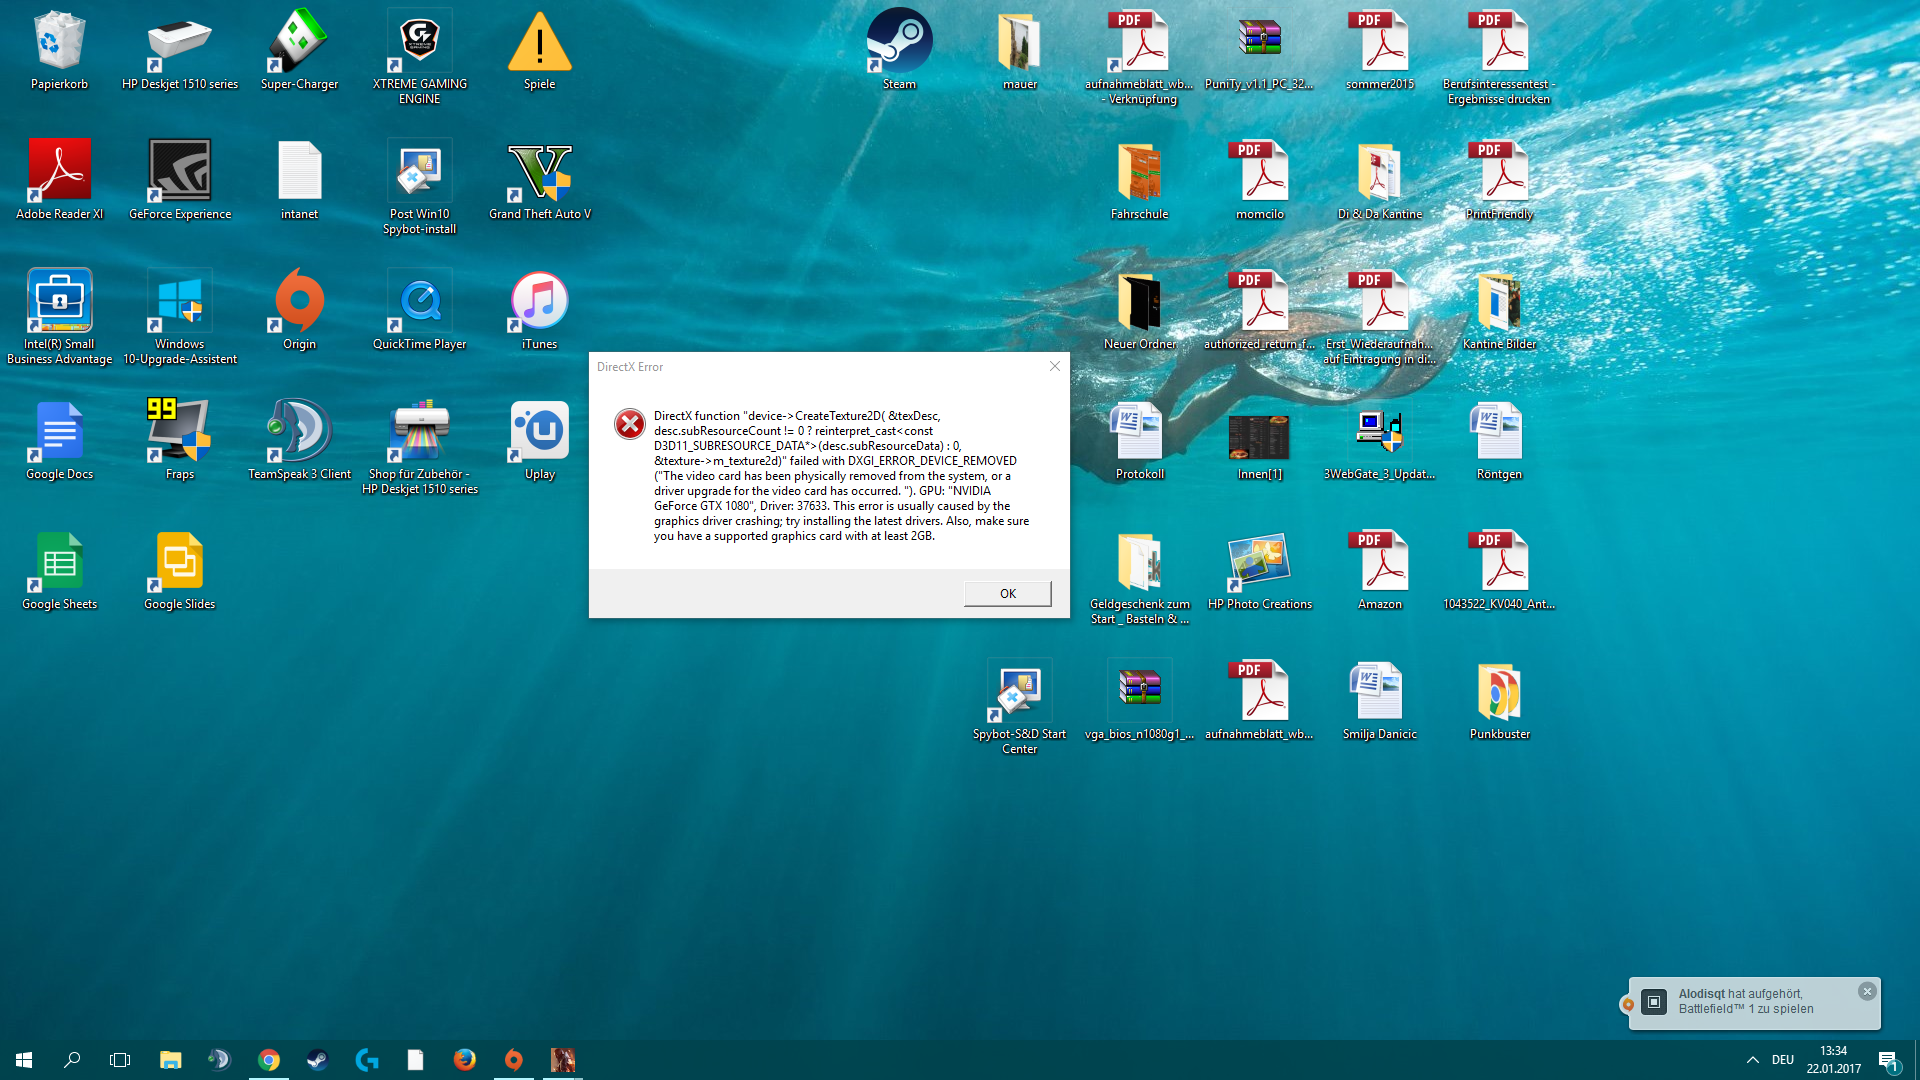Image resolution: width=1920 pixels, height=1080 pixels.
Task: Open the Windows Start menu
Action: (24, 1060)
